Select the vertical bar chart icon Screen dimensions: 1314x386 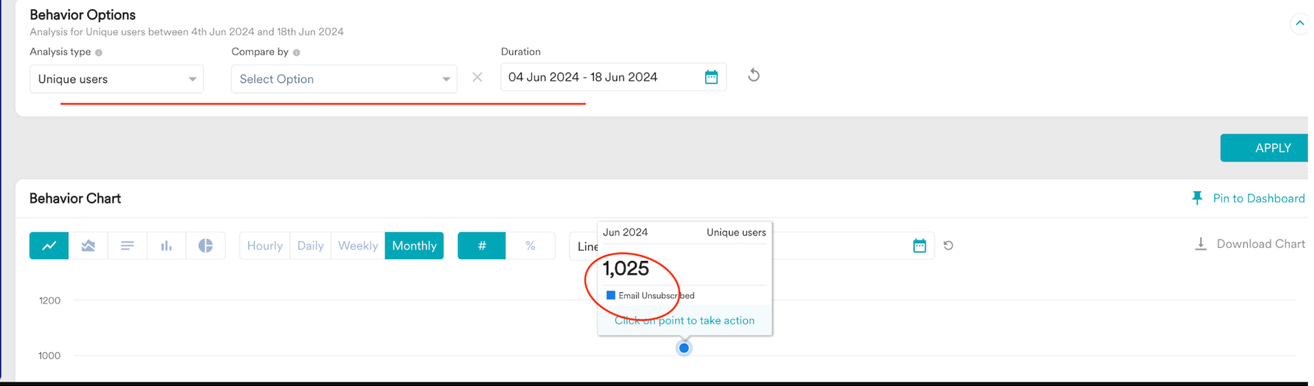pos(166,245)
